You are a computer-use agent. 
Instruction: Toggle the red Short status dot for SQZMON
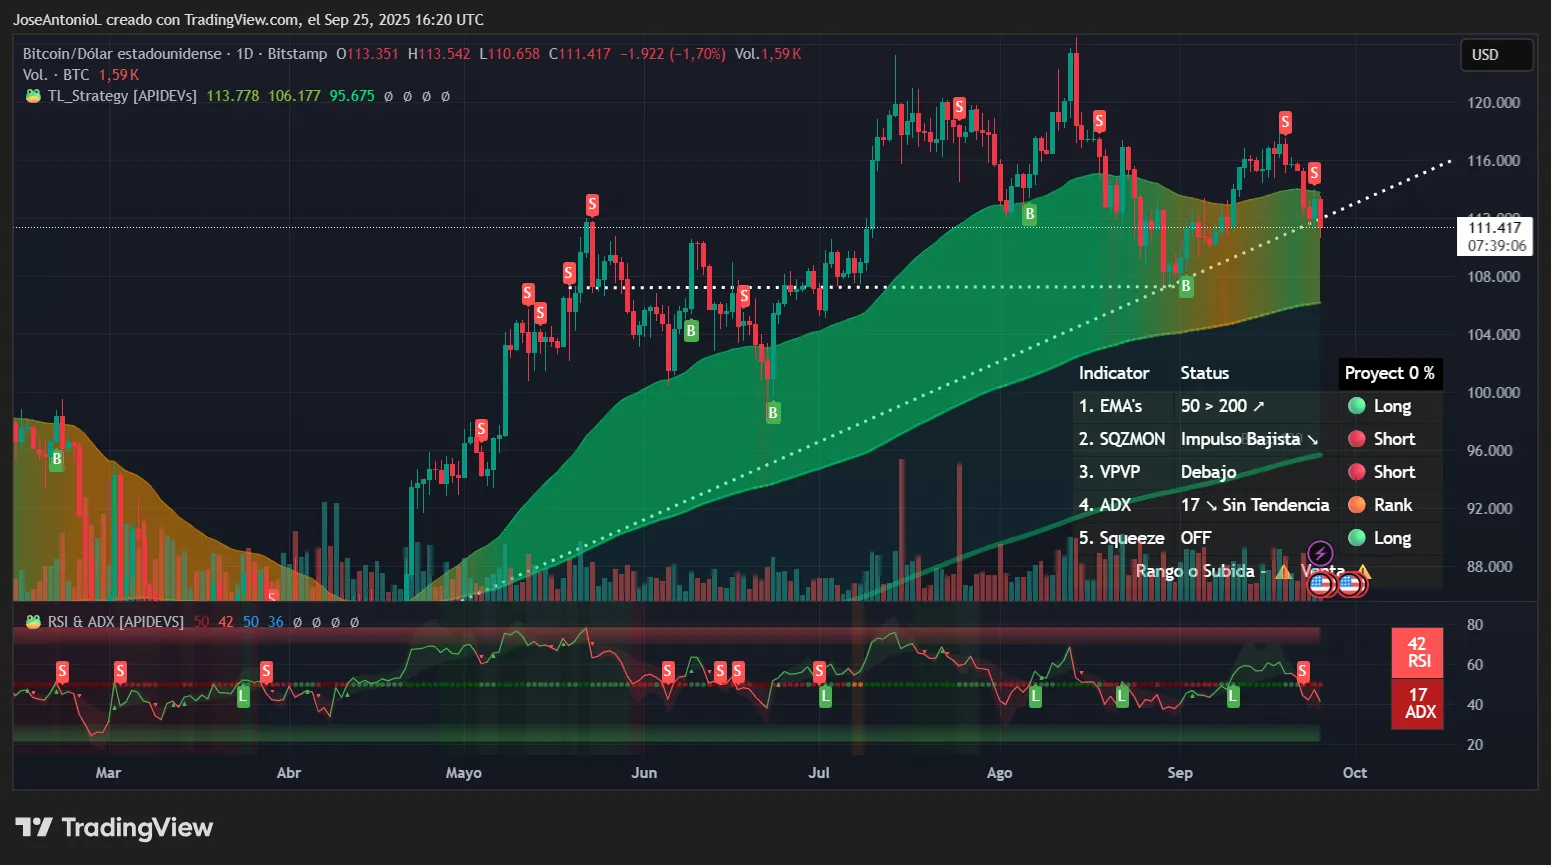[x=1357, y=439]
